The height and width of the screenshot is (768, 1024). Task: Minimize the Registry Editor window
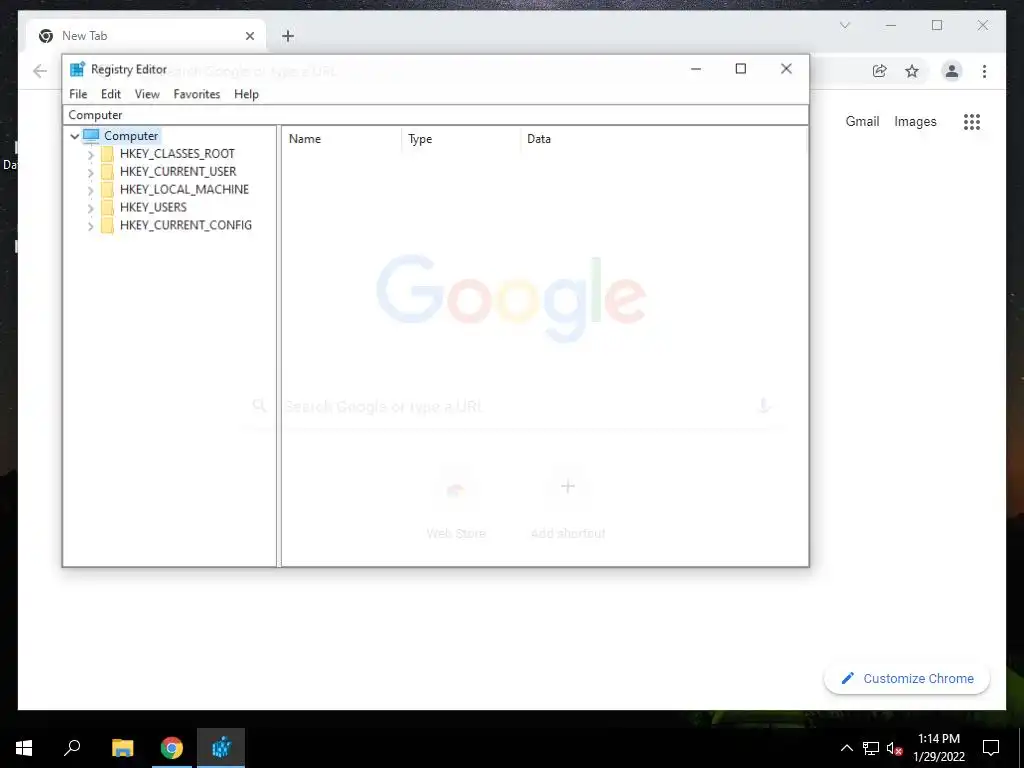[x=696, y=69]
